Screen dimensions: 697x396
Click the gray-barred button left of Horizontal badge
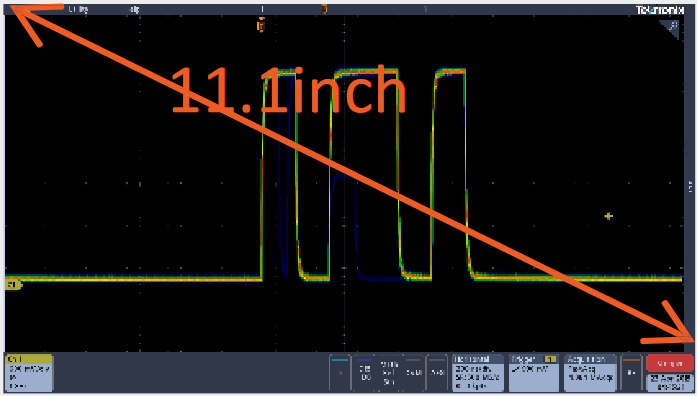[x=437, y=372]
